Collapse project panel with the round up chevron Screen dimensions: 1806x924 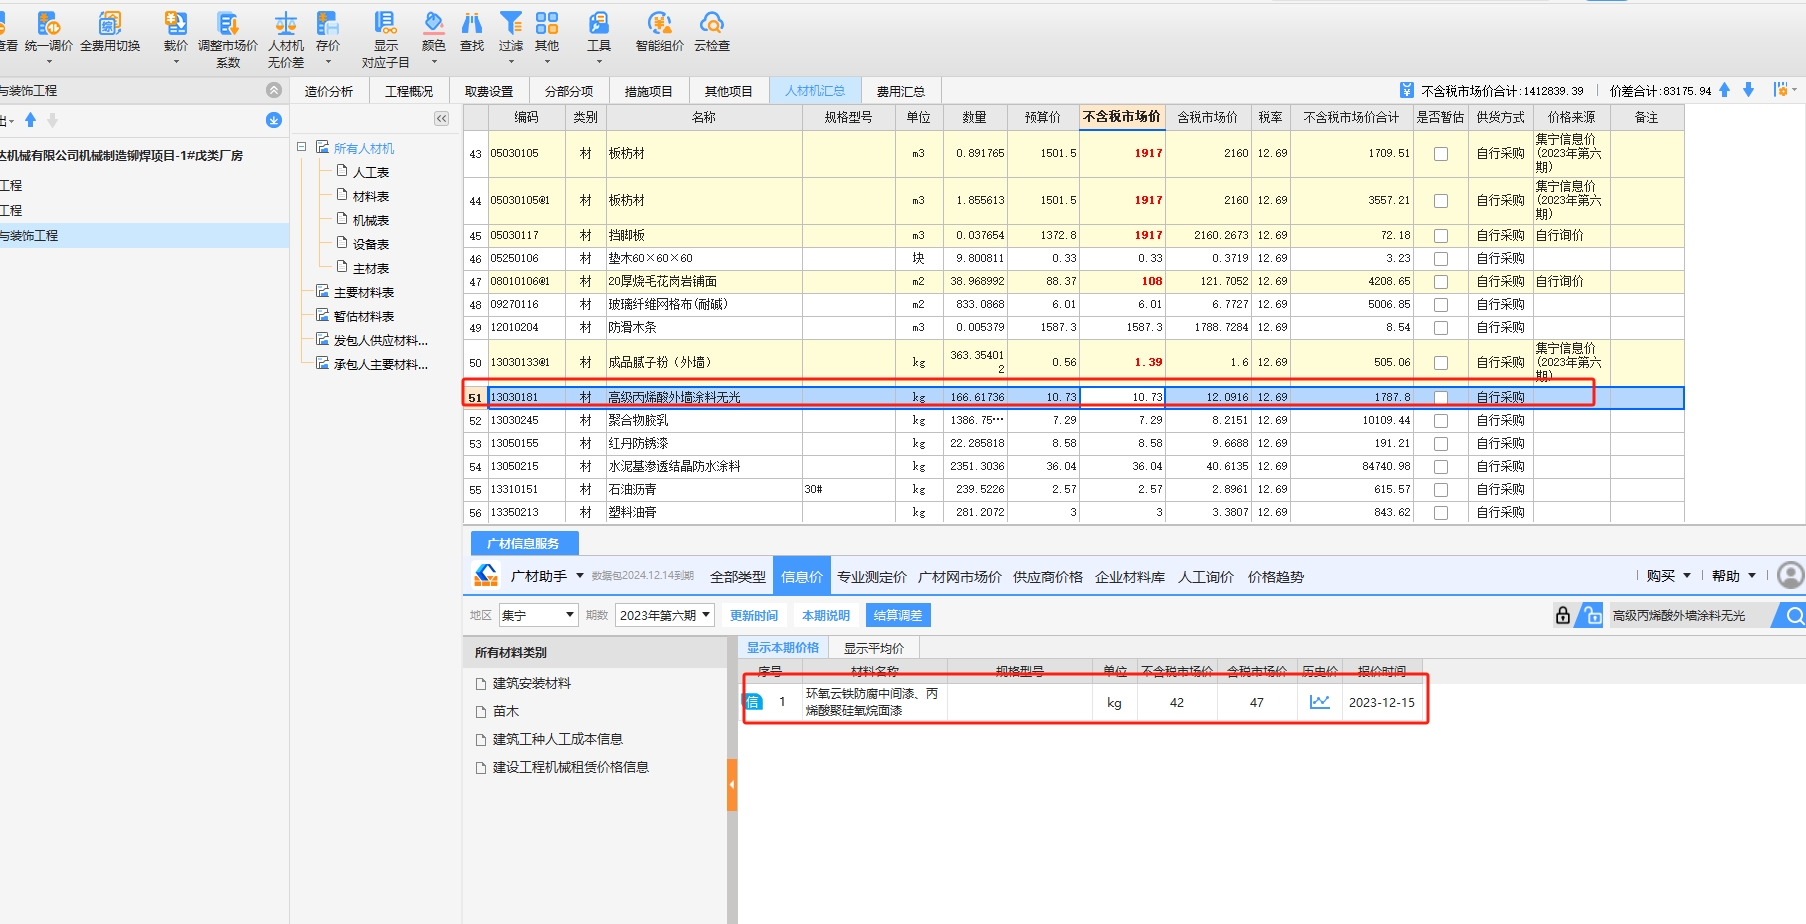(274, 90)
